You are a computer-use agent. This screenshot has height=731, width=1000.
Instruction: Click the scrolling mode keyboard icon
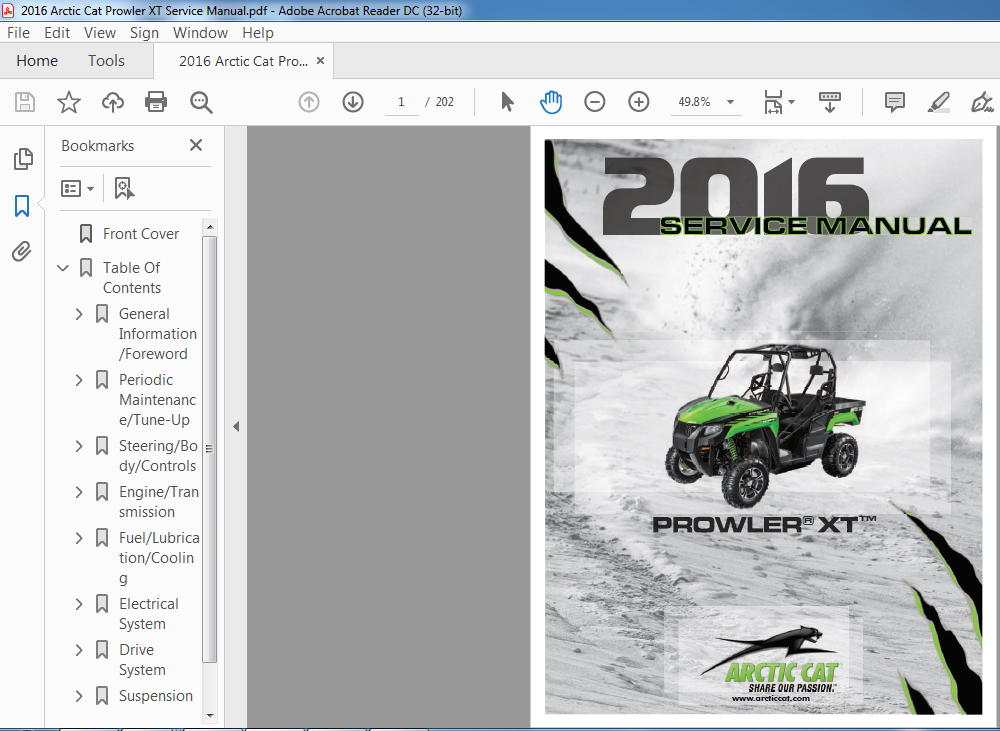coord(830,102)
